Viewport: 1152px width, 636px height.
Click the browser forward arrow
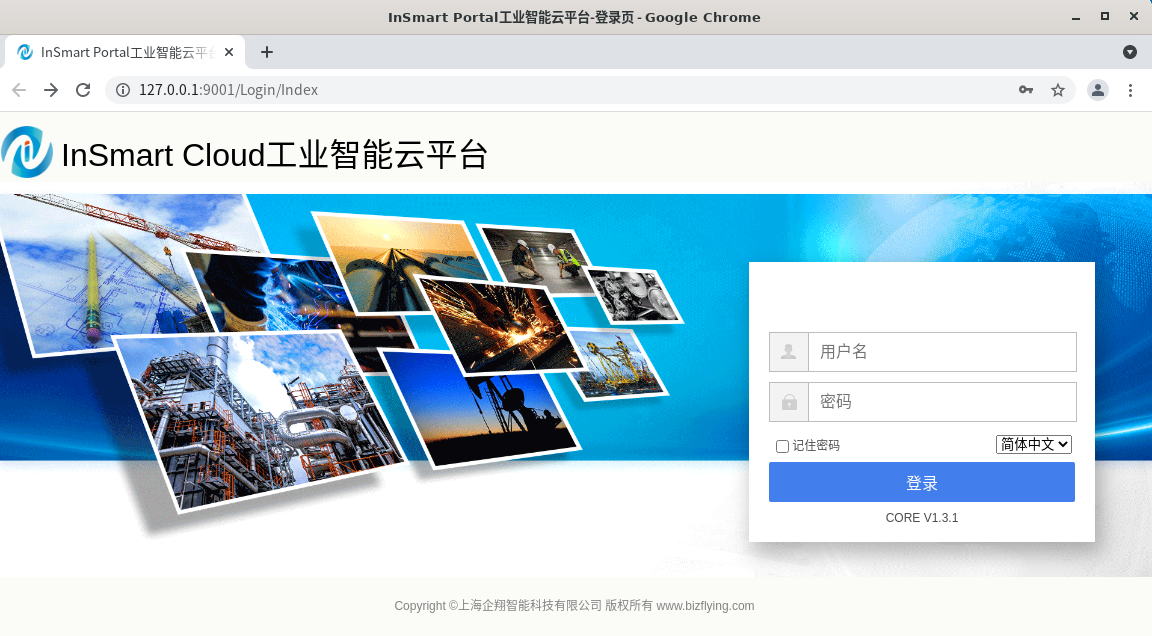pos(51,90)
